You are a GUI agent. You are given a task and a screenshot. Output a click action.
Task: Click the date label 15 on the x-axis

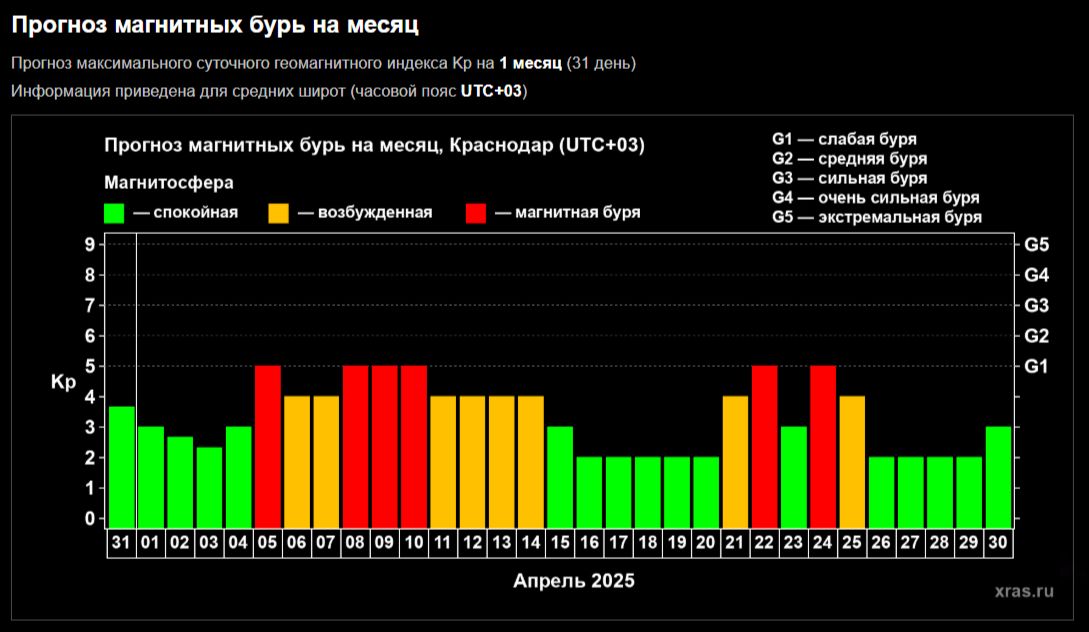point(560,541)
